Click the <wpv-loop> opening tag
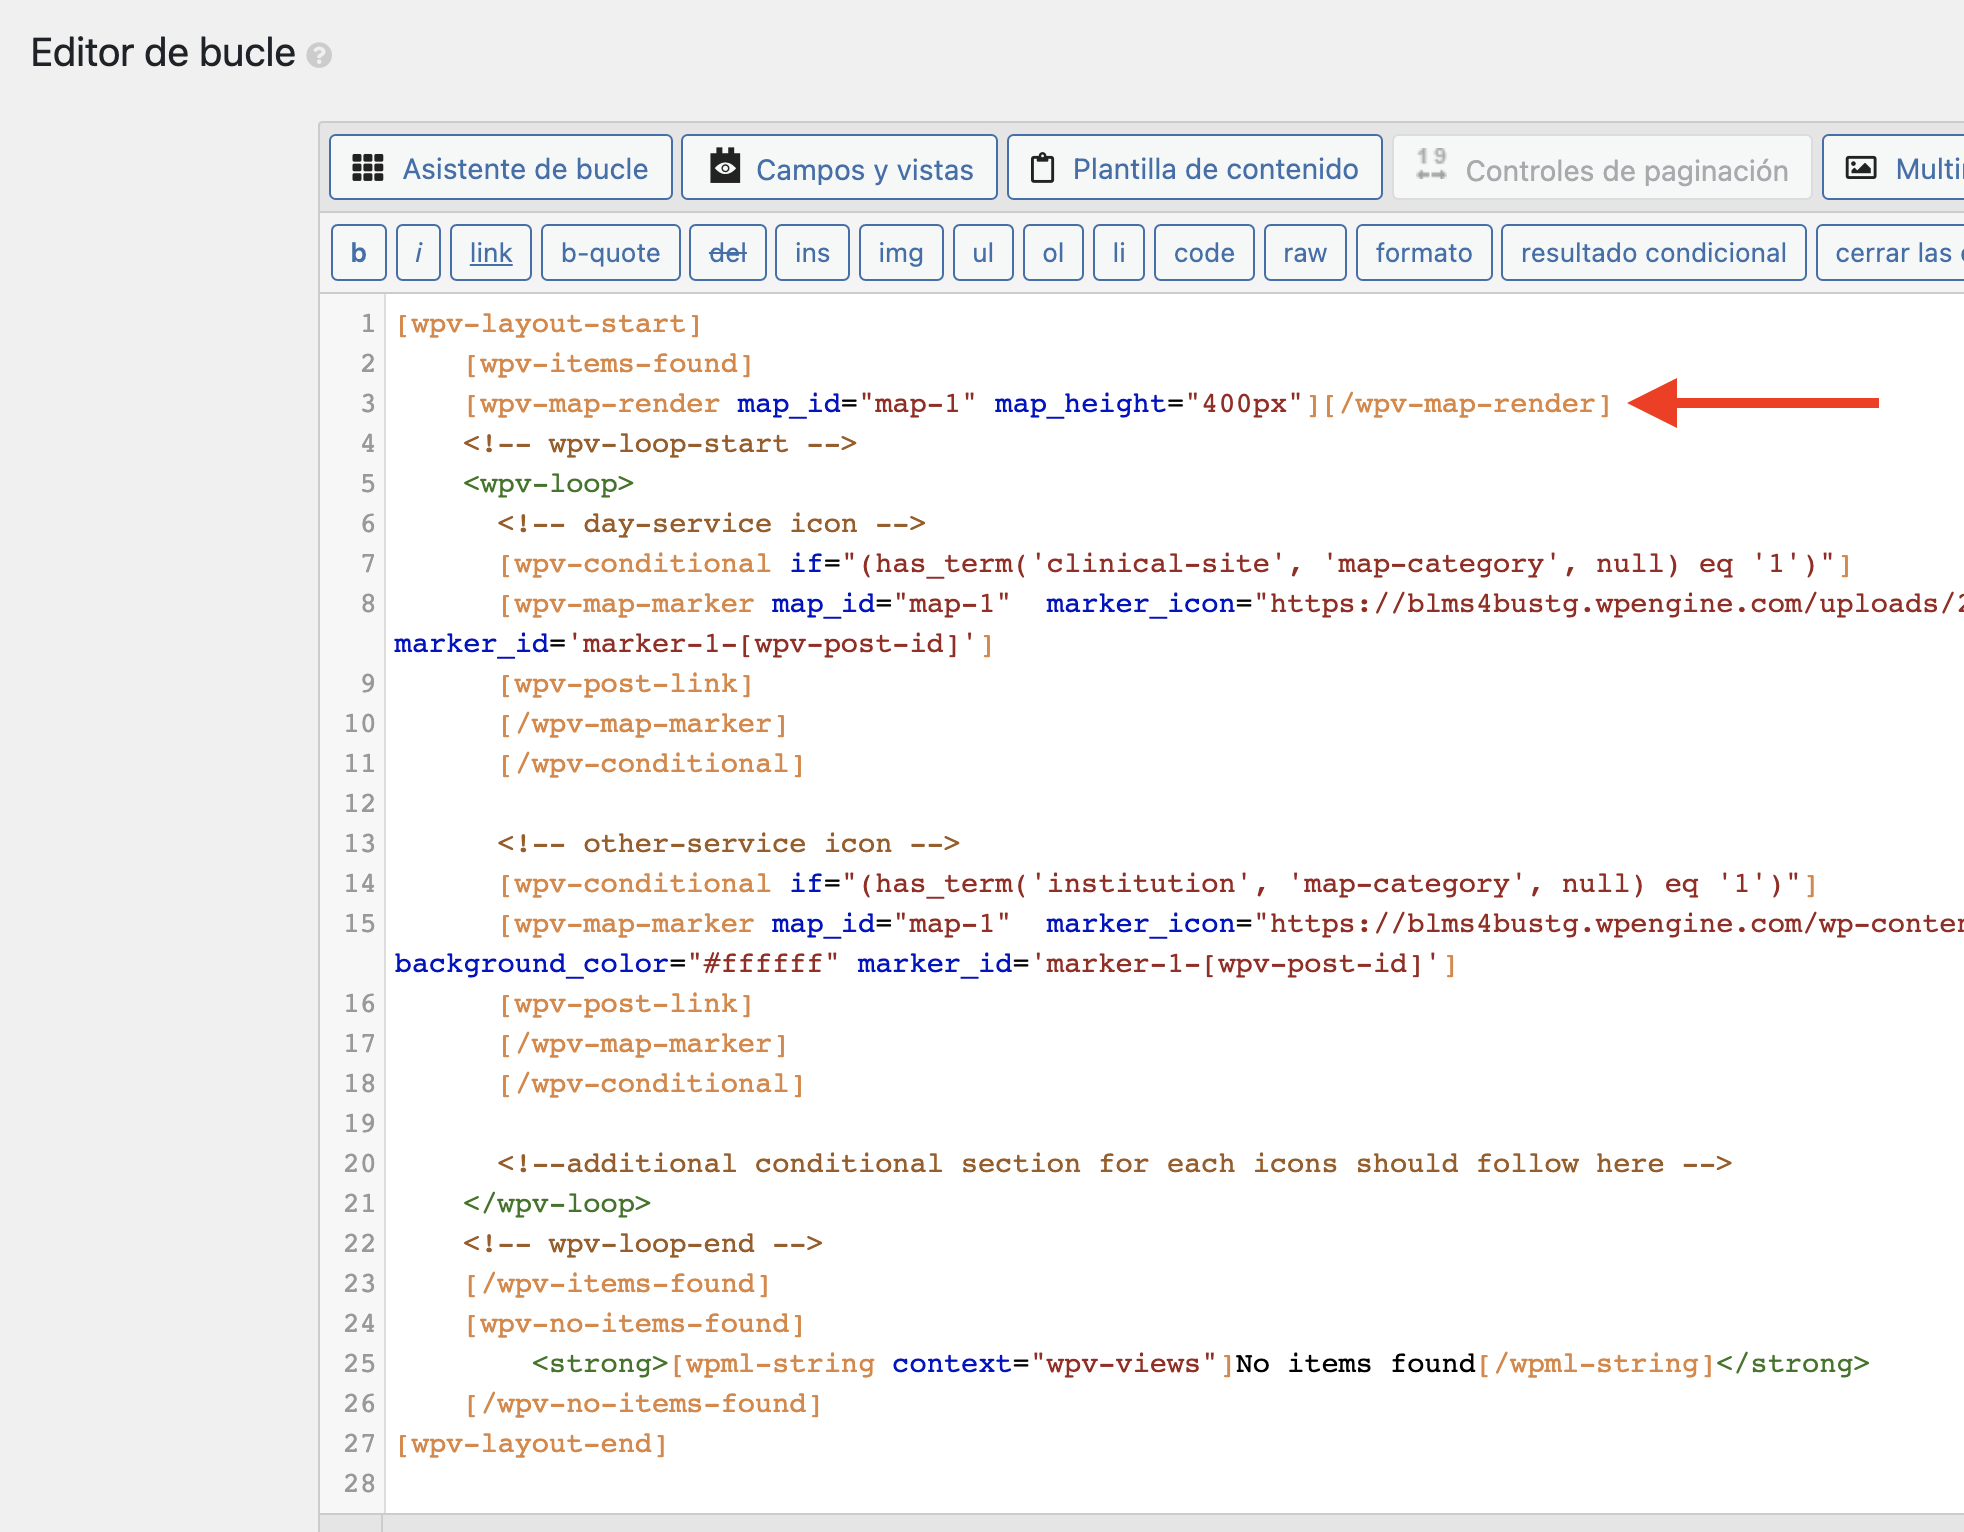 (548, 484)
